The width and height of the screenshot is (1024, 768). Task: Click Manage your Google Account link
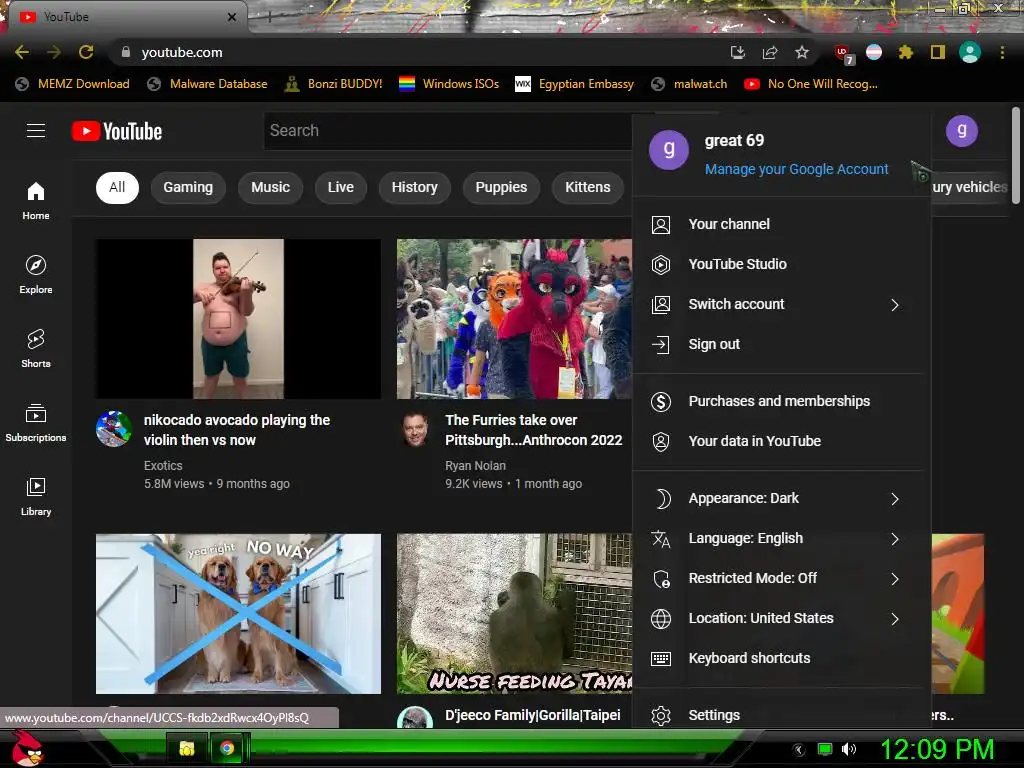tap(796, 170)
